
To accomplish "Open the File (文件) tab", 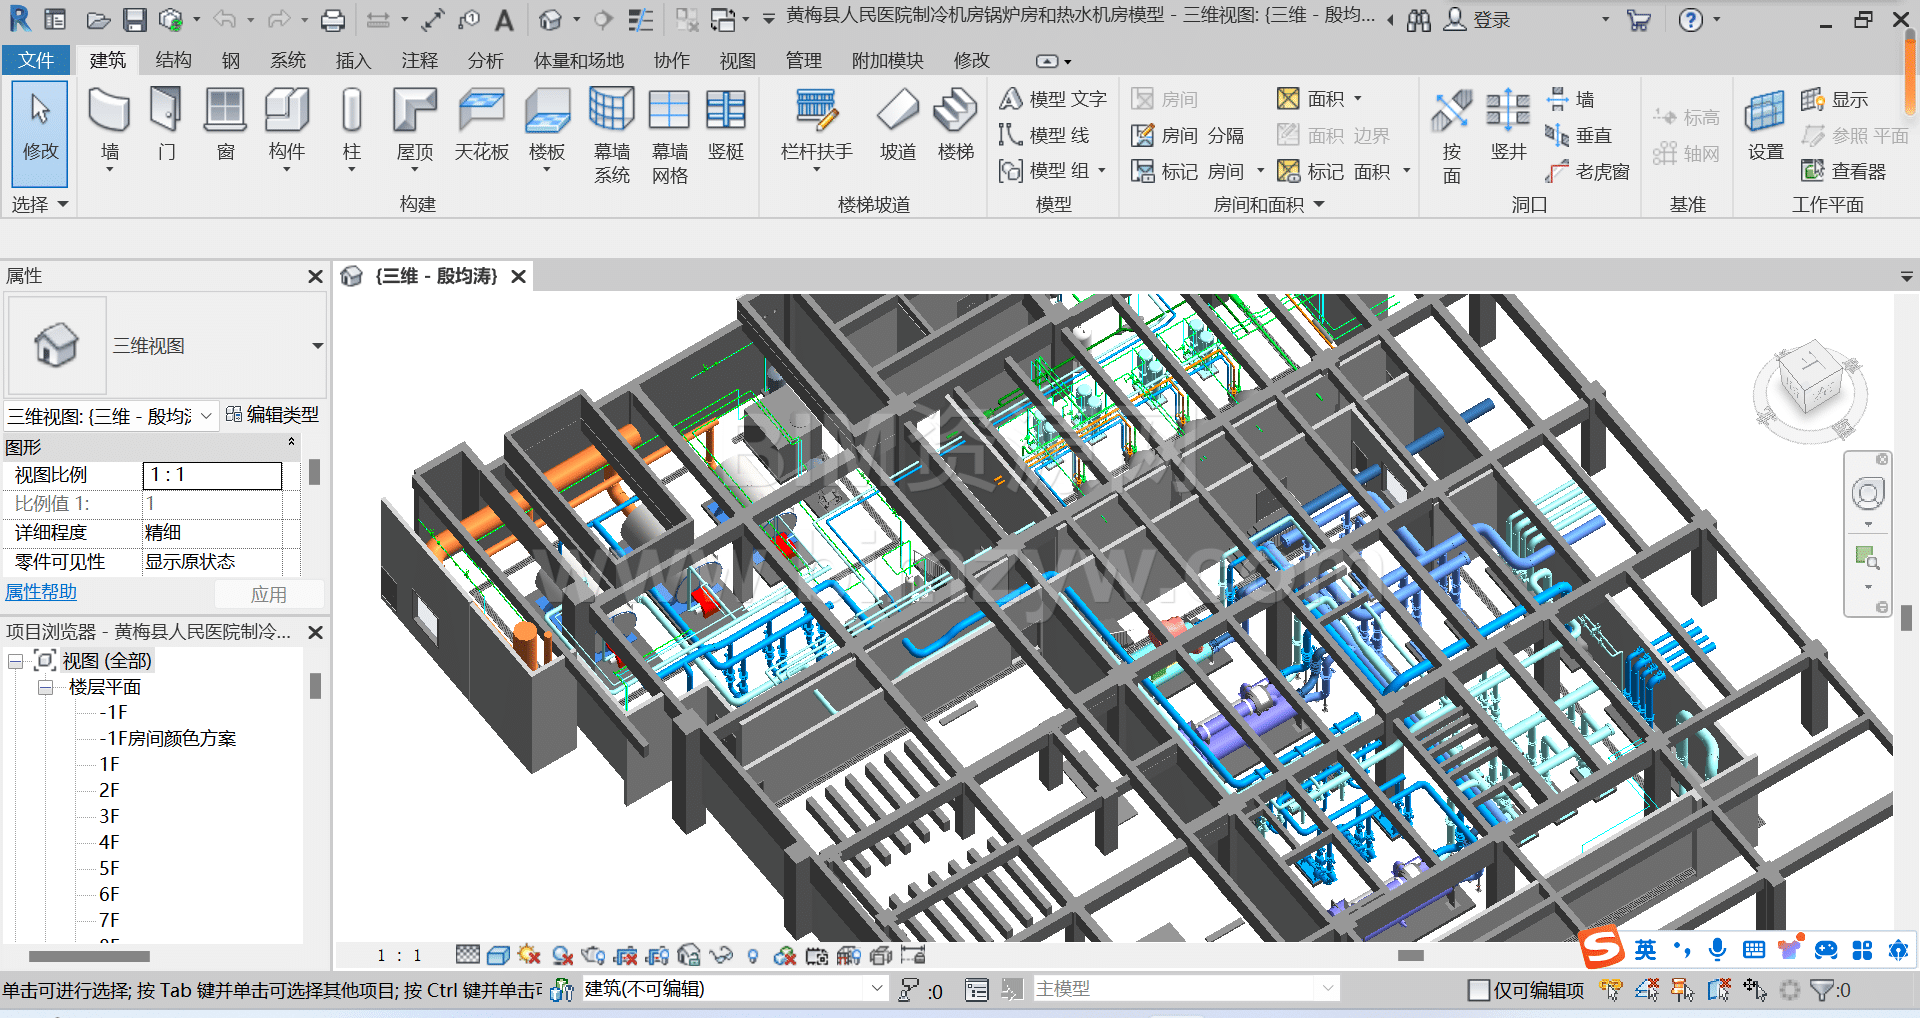I will click(36, 60).
